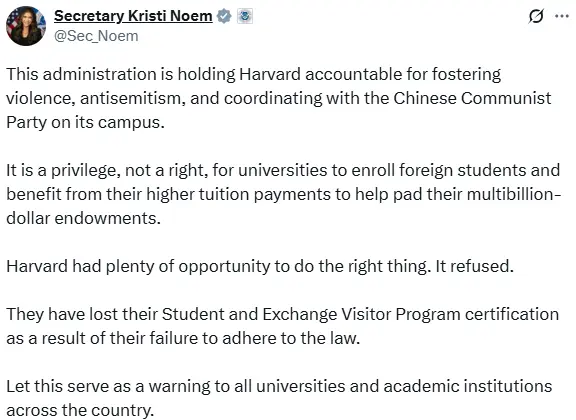Open the Grok explain-post icon

point(536,17)
